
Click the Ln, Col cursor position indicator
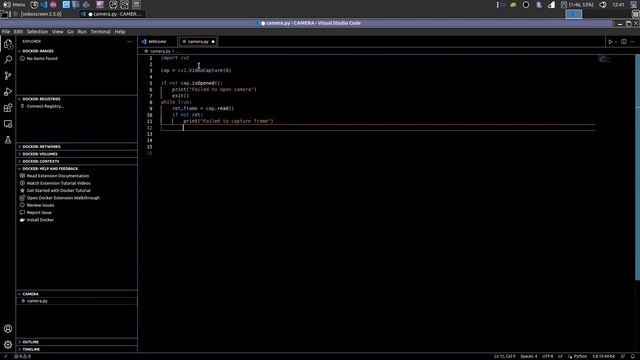(504, 356)
